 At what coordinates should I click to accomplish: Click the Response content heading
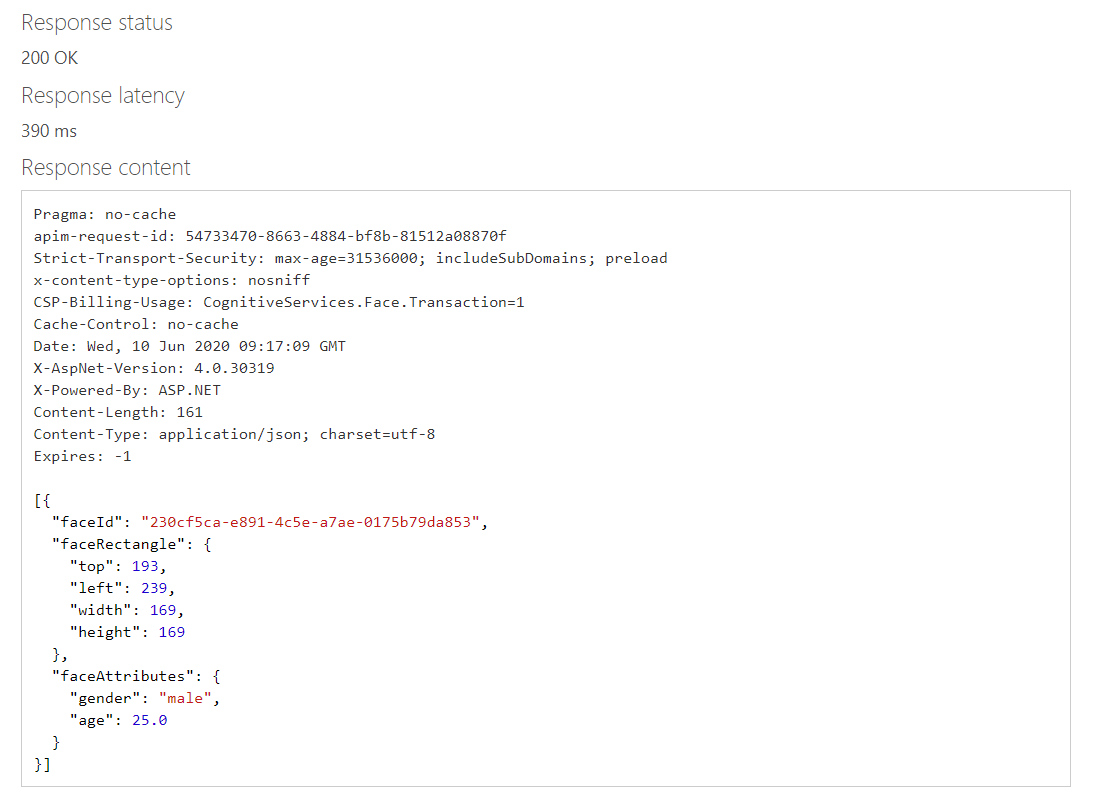coord(105,168)
